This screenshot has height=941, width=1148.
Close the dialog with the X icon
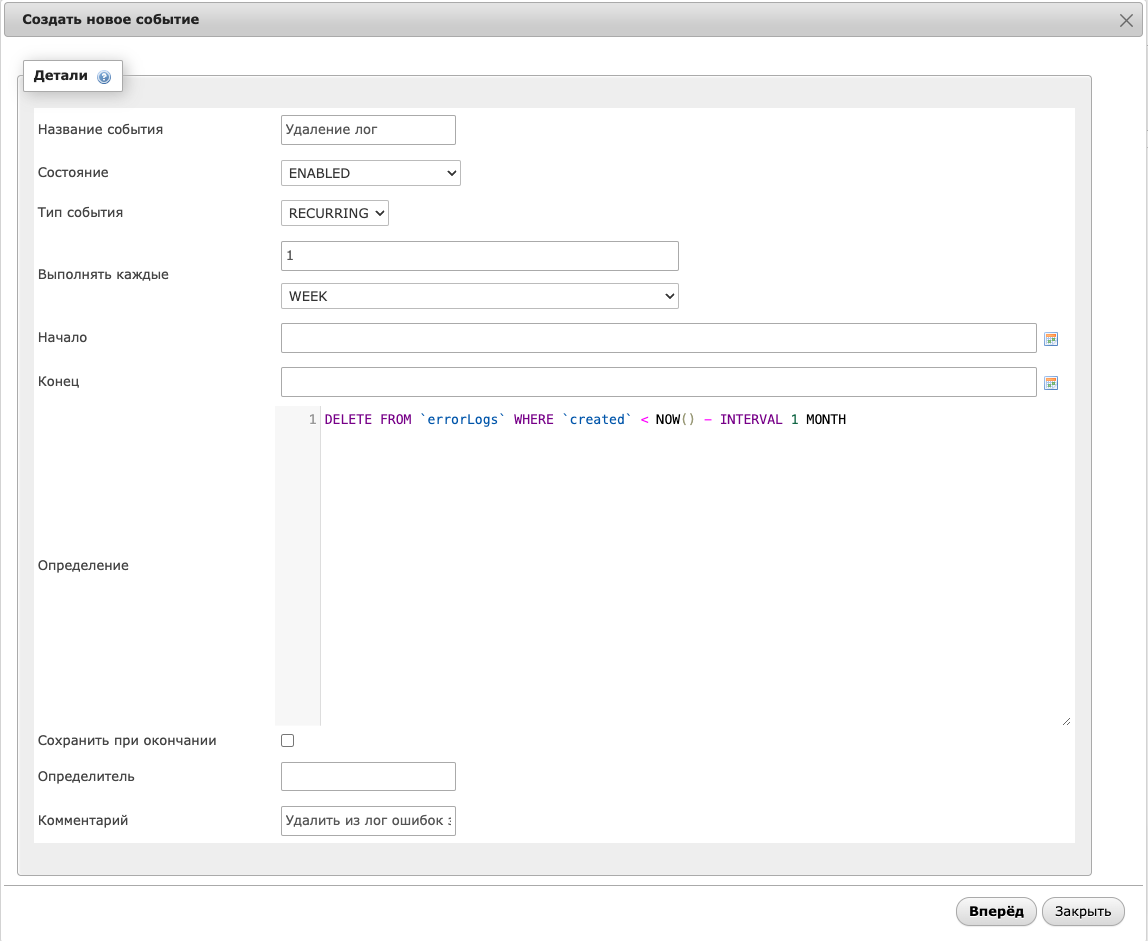point(1126,20)
